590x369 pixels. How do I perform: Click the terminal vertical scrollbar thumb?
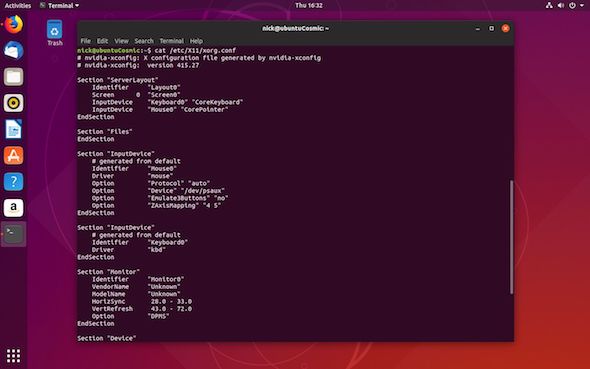[x=511, y=237]
